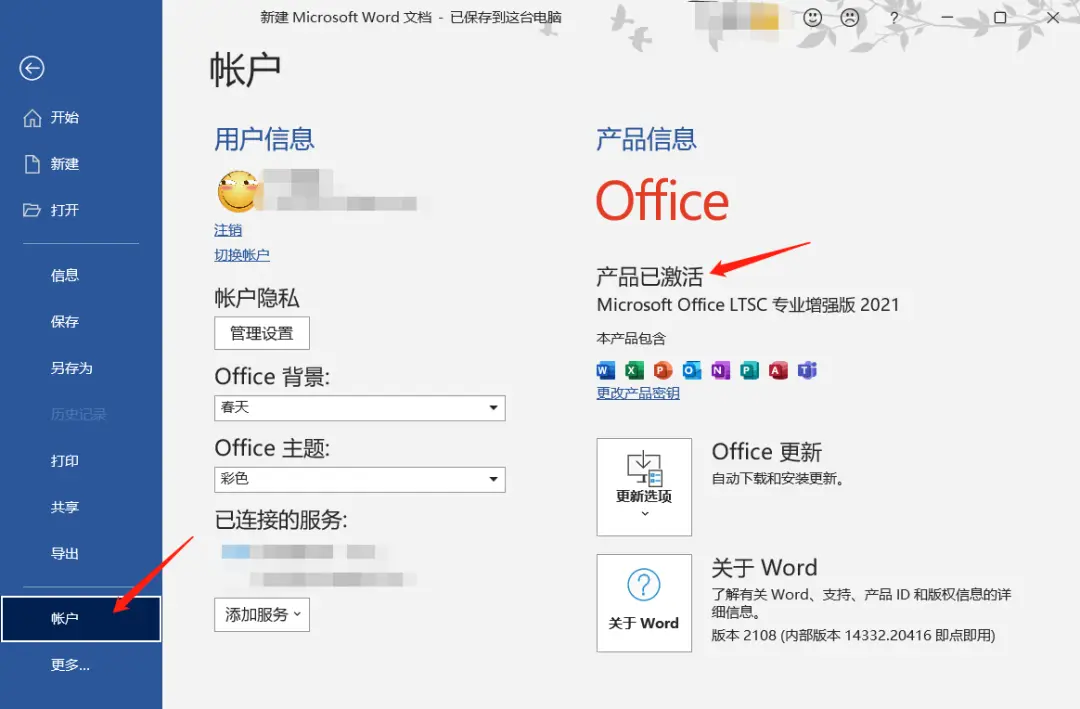Maximize the Word window
This screenshot has height=709, width=1080.
pyautogui.click(x=1000, y=18)
